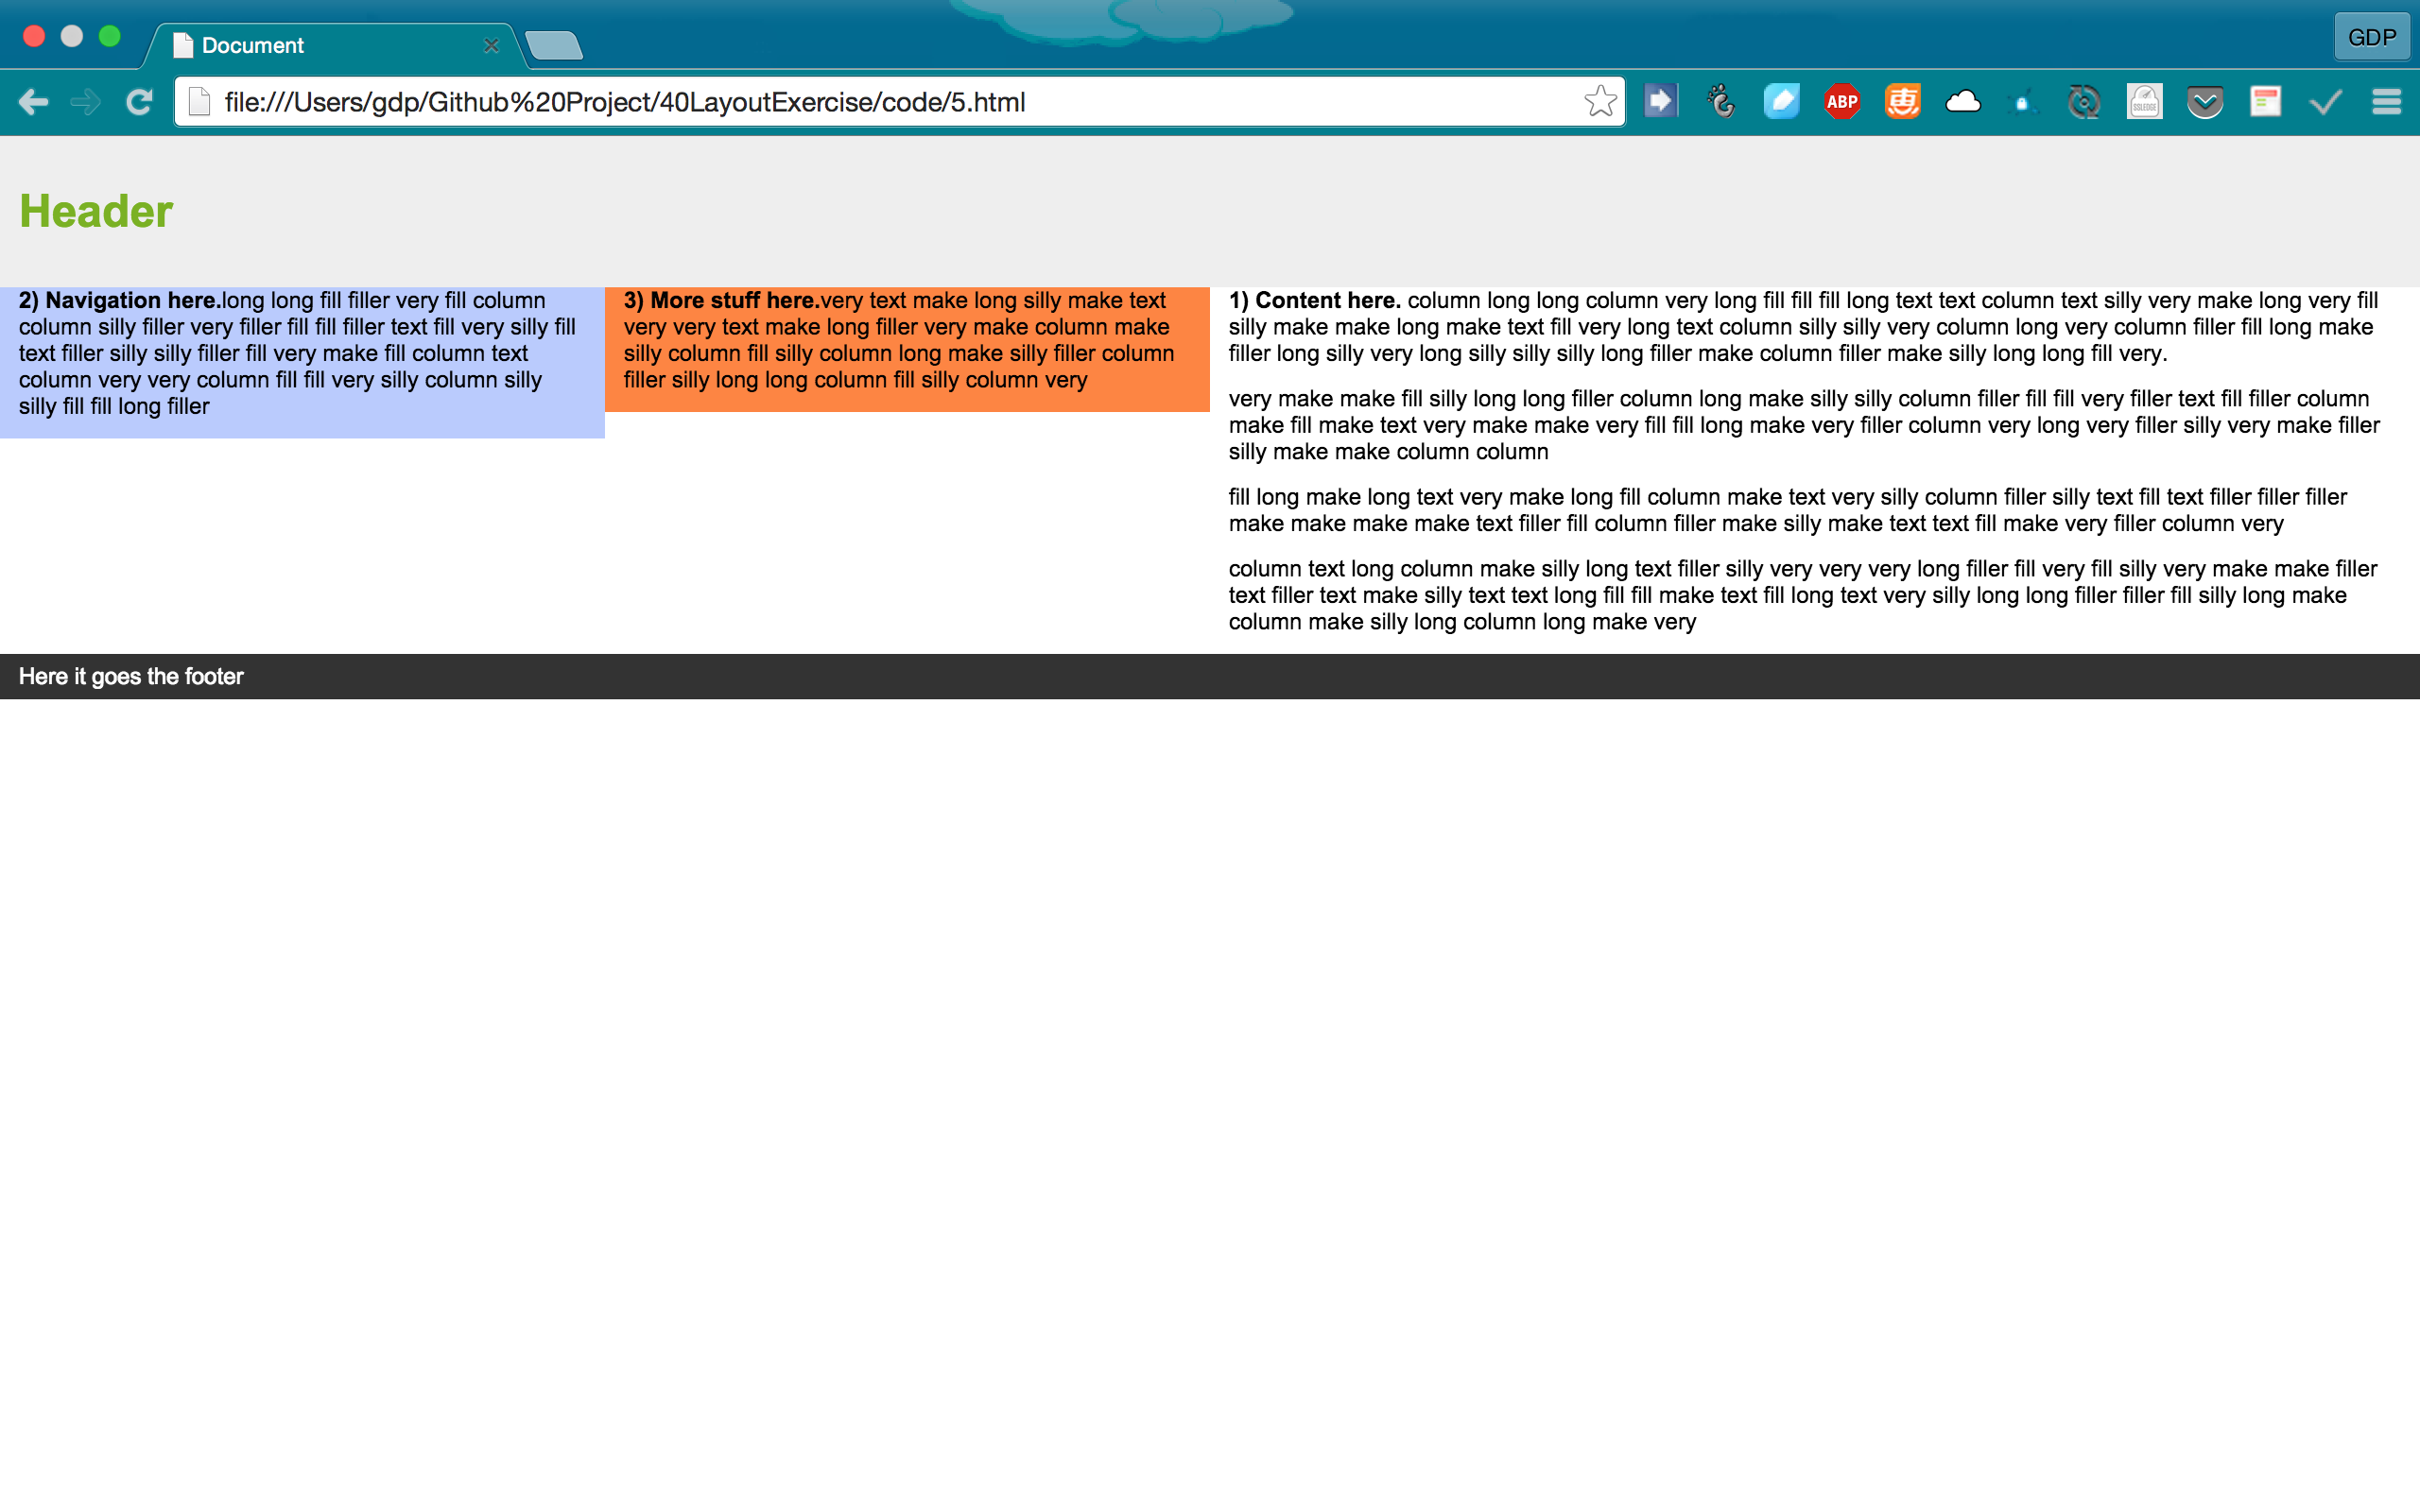Open the GDP profile switcher

pos(2371,38)
